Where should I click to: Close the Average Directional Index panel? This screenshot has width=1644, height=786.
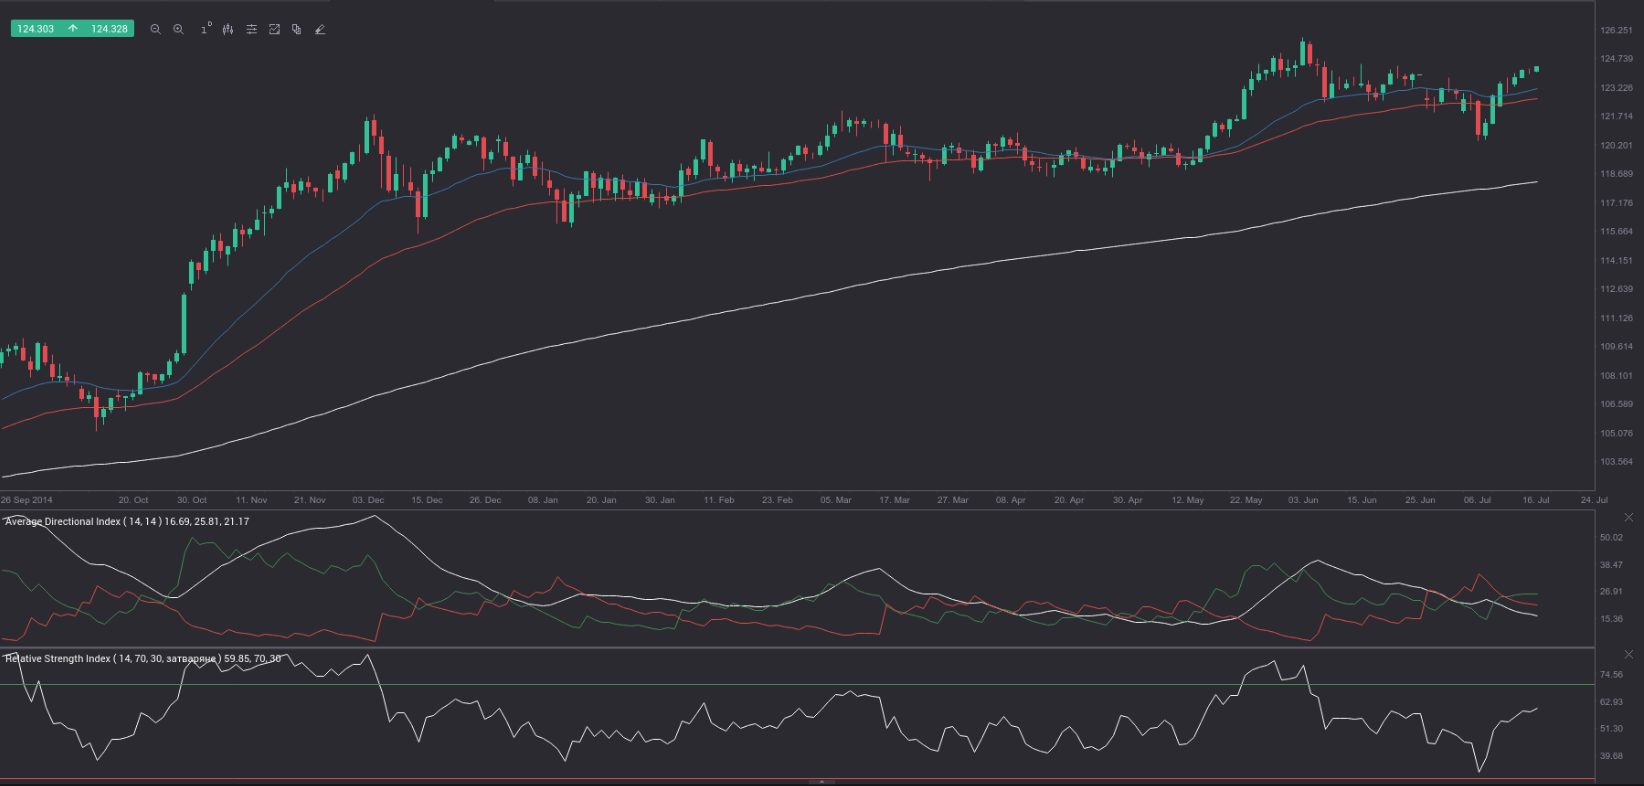click(1629, 517)
